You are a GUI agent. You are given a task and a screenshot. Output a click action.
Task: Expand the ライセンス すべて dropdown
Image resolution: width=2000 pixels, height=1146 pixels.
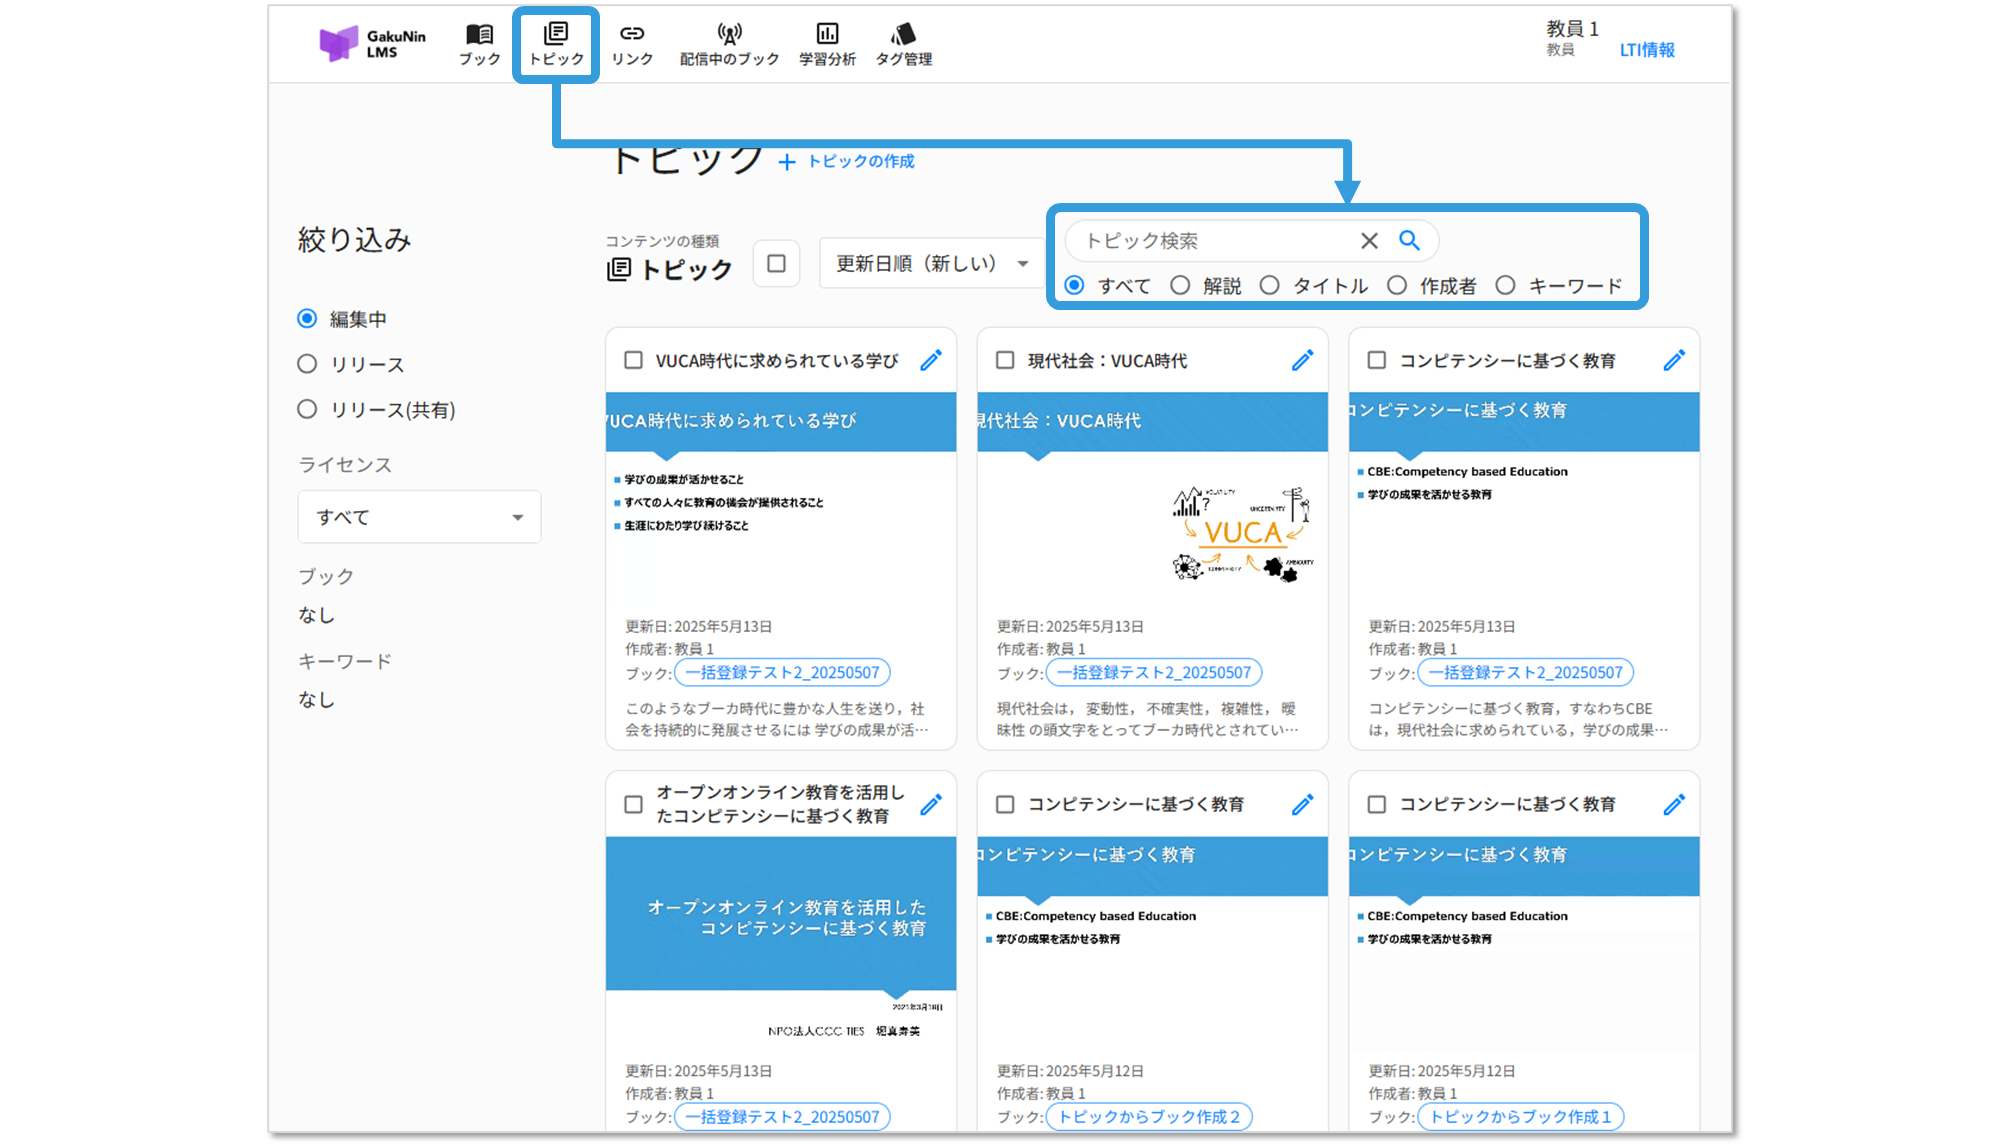point(419,517)
